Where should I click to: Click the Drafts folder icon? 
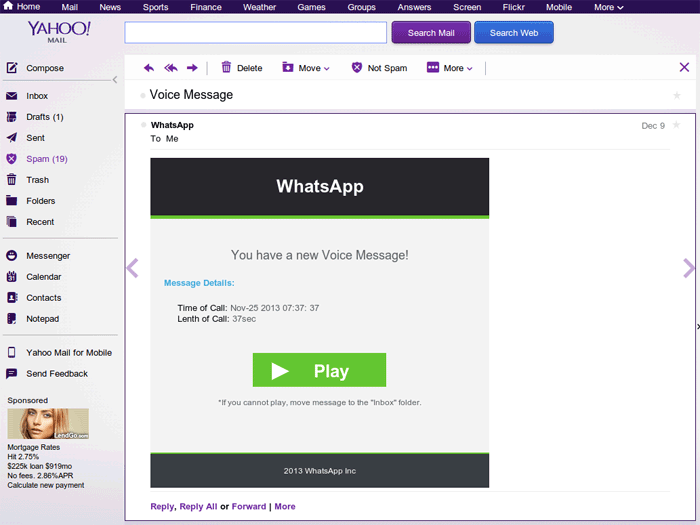click(x=12, y=117)
